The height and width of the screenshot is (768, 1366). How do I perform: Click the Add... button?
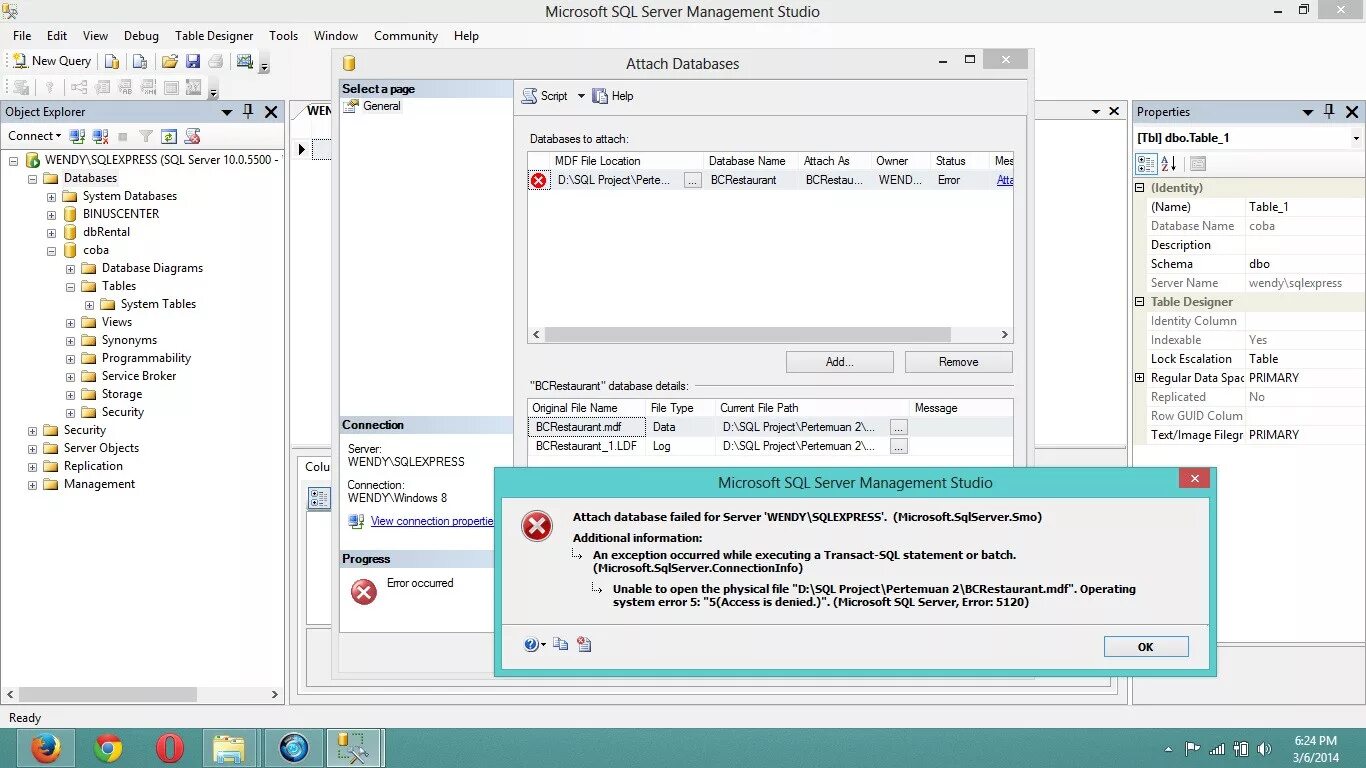839,362
